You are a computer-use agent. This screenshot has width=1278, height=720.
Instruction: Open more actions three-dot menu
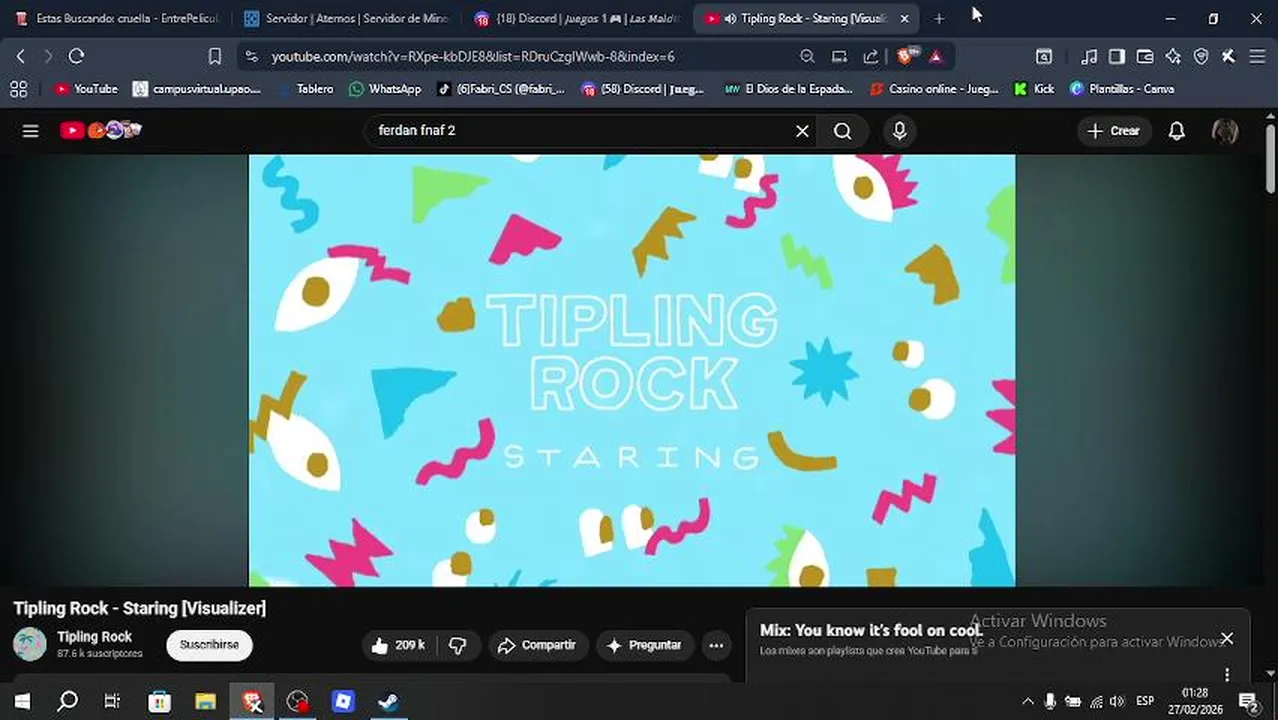pos(716,645)
